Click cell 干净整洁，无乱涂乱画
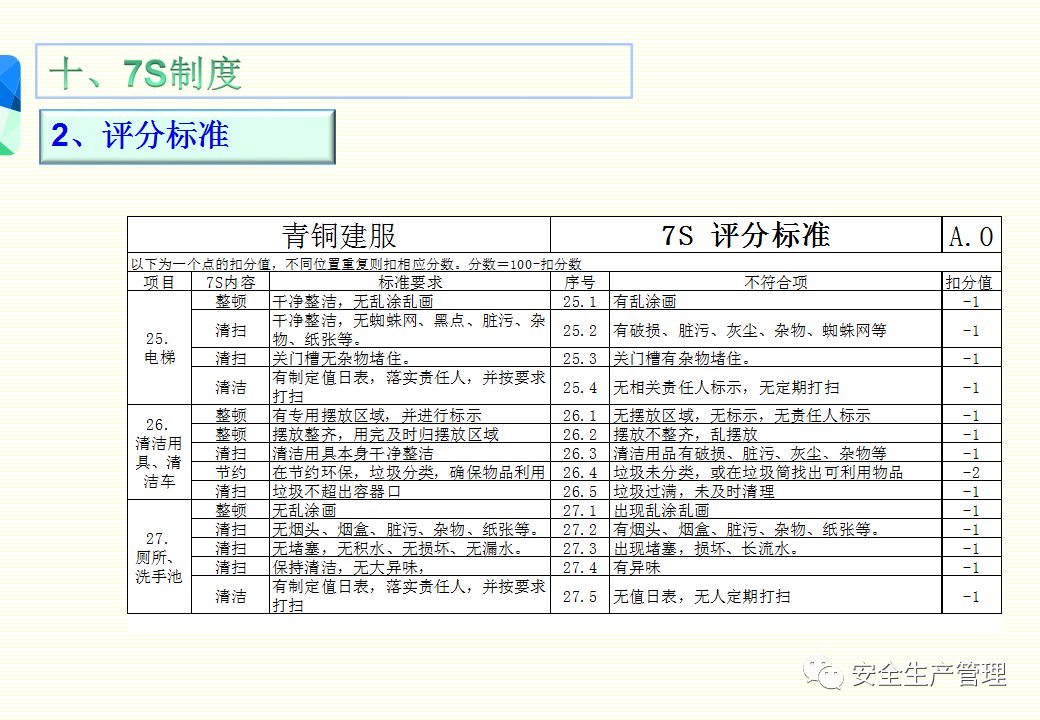 pos(410,301)
